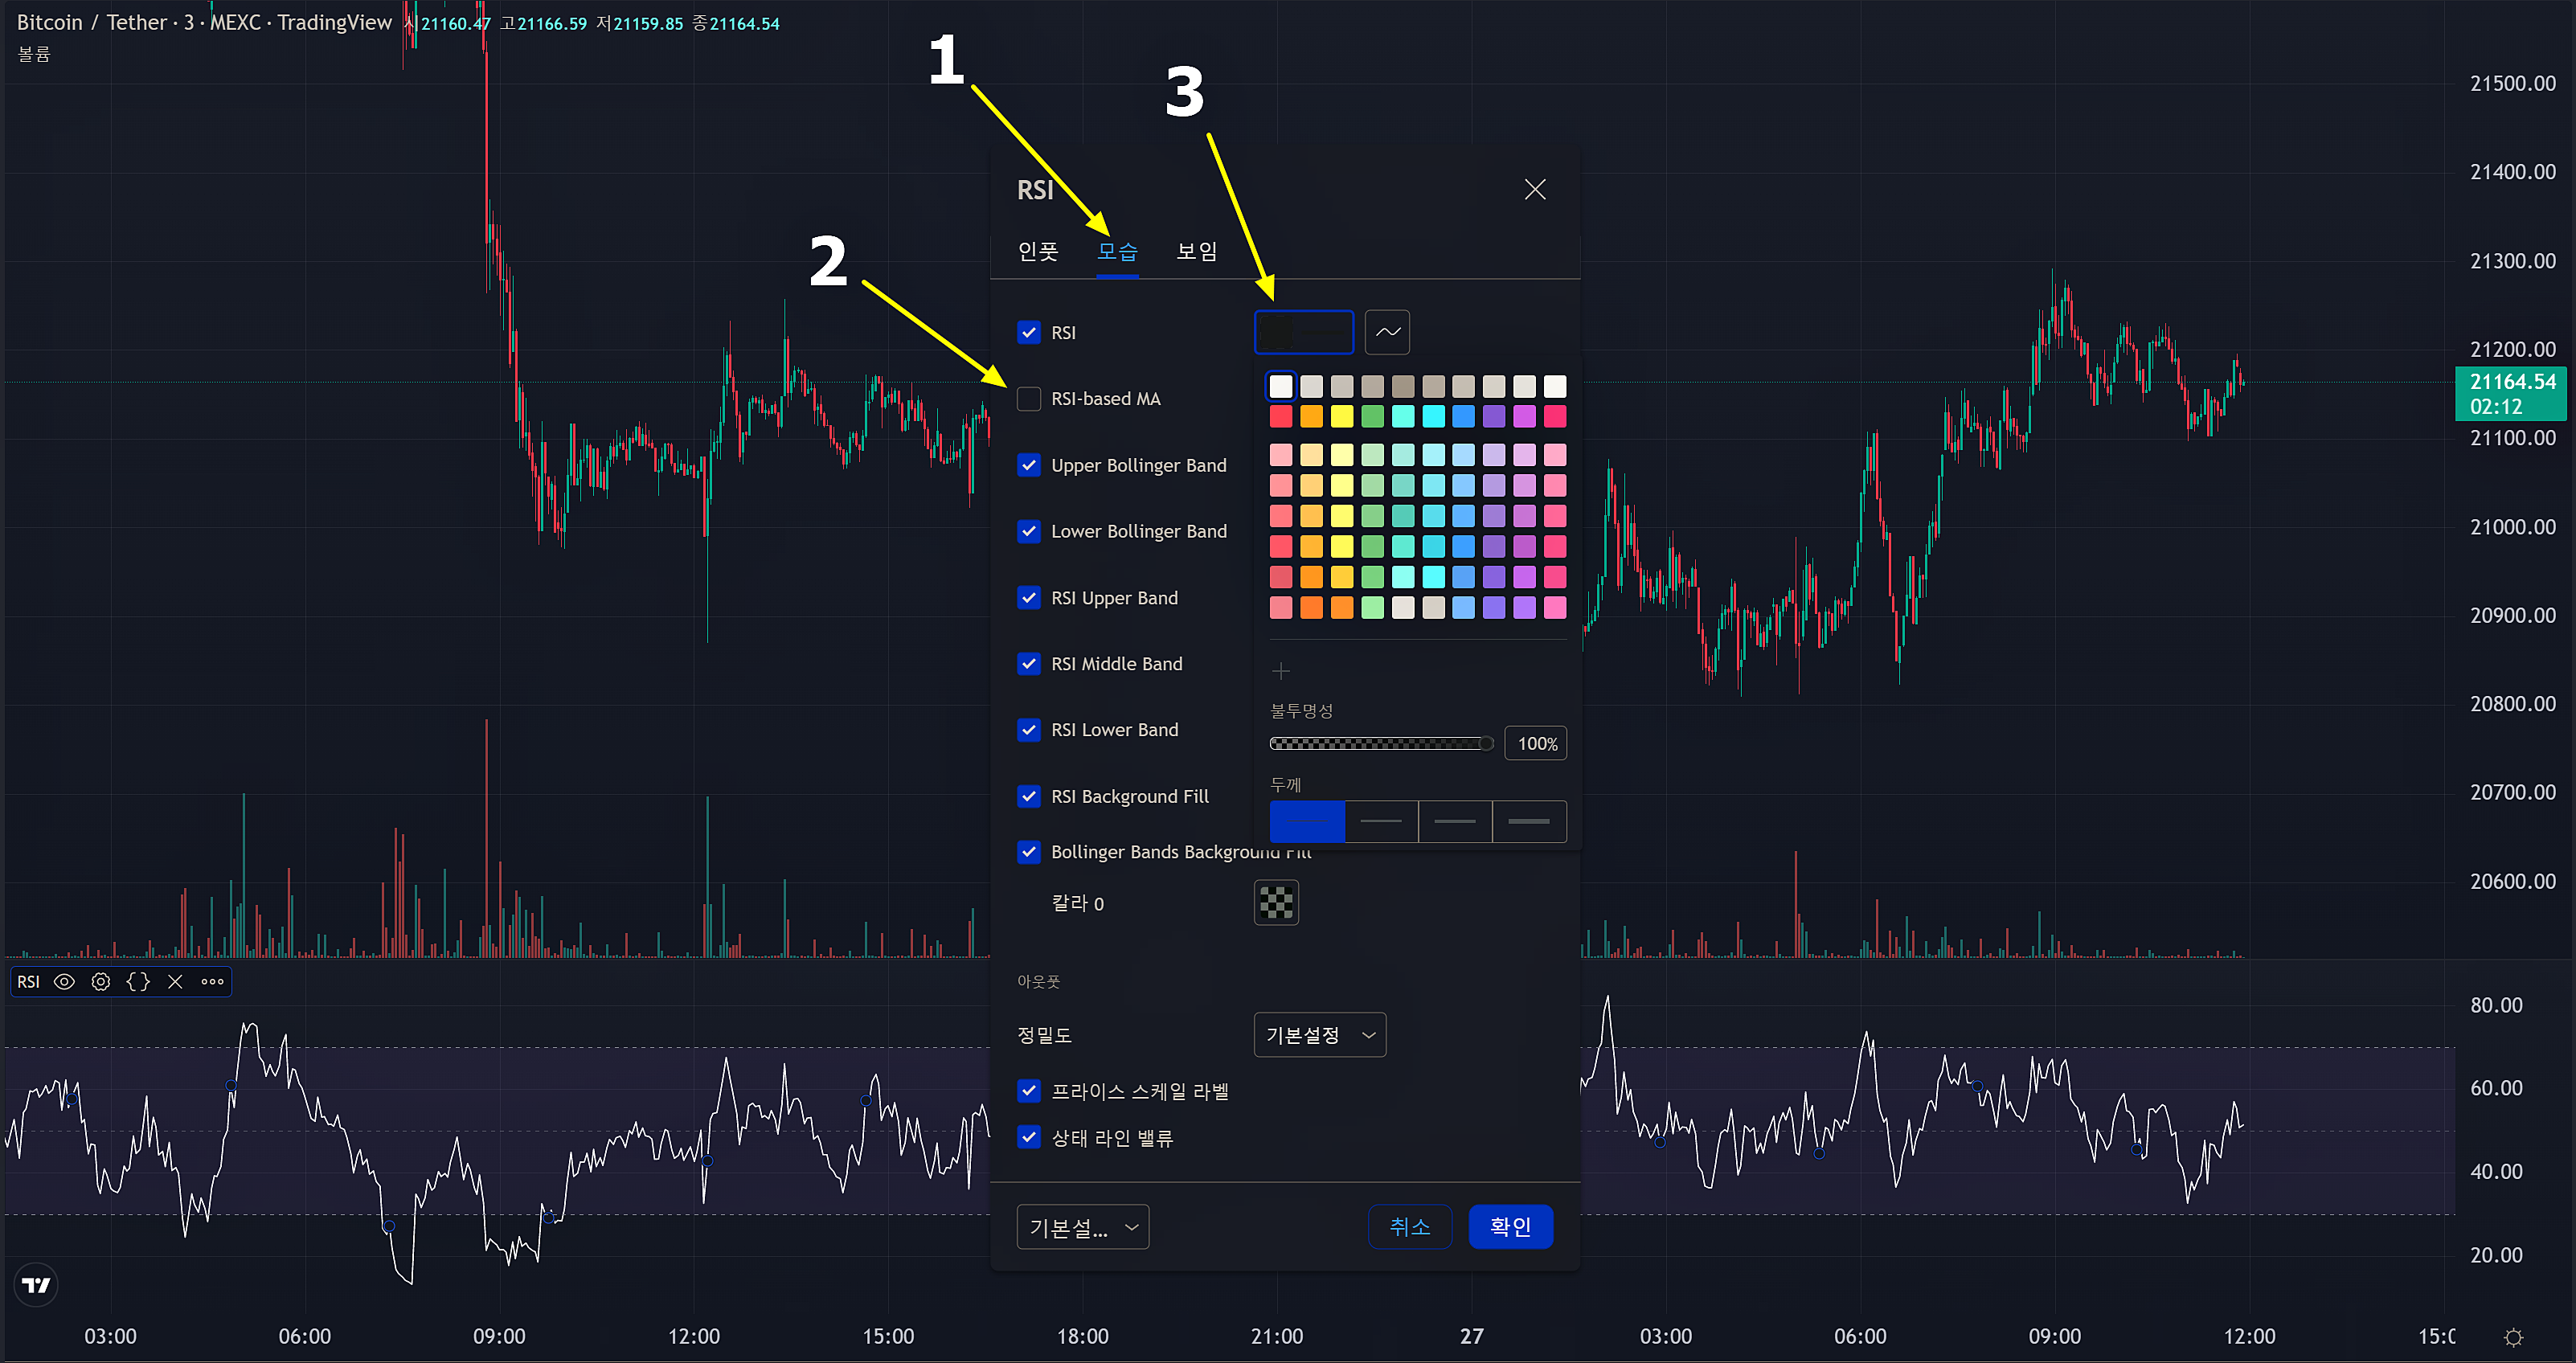Uncheck RSI Background Fill checkbox
This screenshot has height=1363, width=2576.
[x=1029, y=796]
